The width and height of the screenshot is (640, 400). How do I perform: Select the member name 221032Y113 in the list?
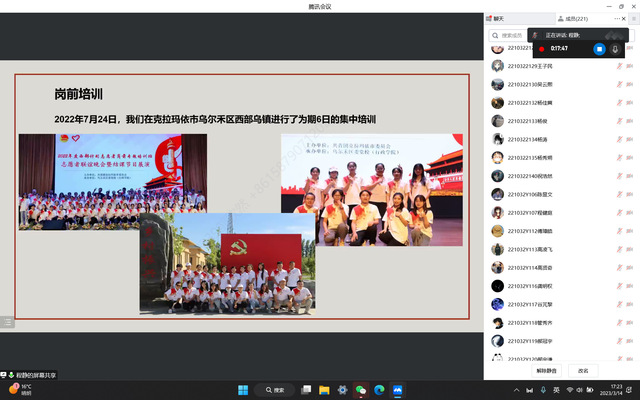point(530,249)
